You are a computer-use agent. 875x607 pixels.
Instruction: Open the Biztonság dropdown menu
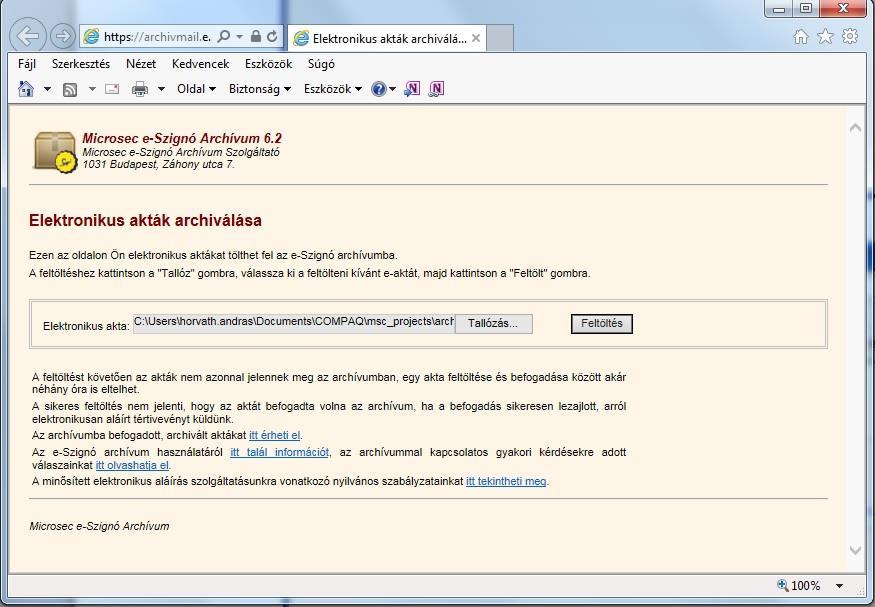(x=260, y=89)
